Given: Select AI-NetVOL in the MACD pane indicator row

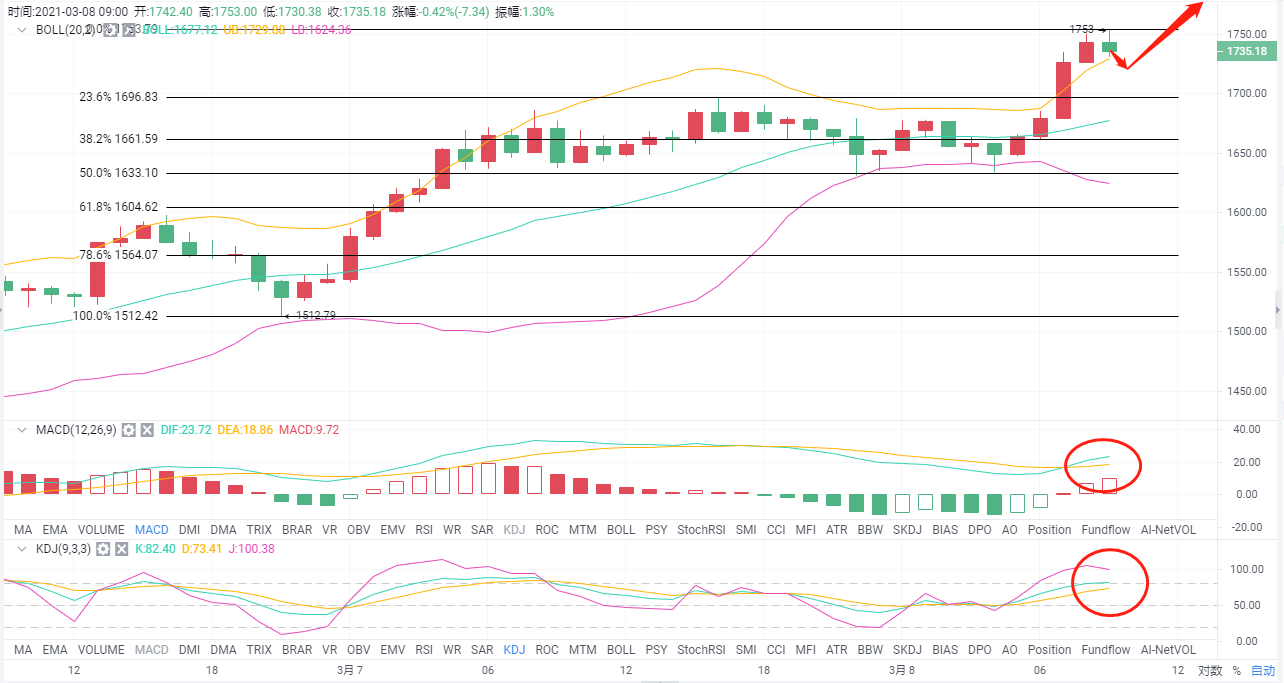Looking at the screenshot, I should pyautogui.click(x=1166, y=530).
